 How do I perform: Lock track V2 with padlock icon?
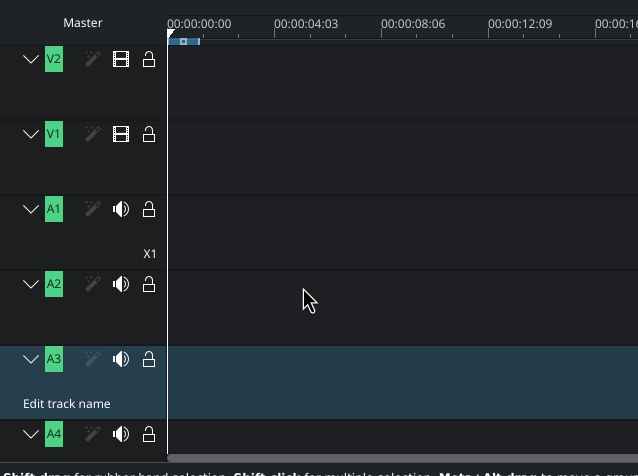pyautogui.click(x=149, y=60)
